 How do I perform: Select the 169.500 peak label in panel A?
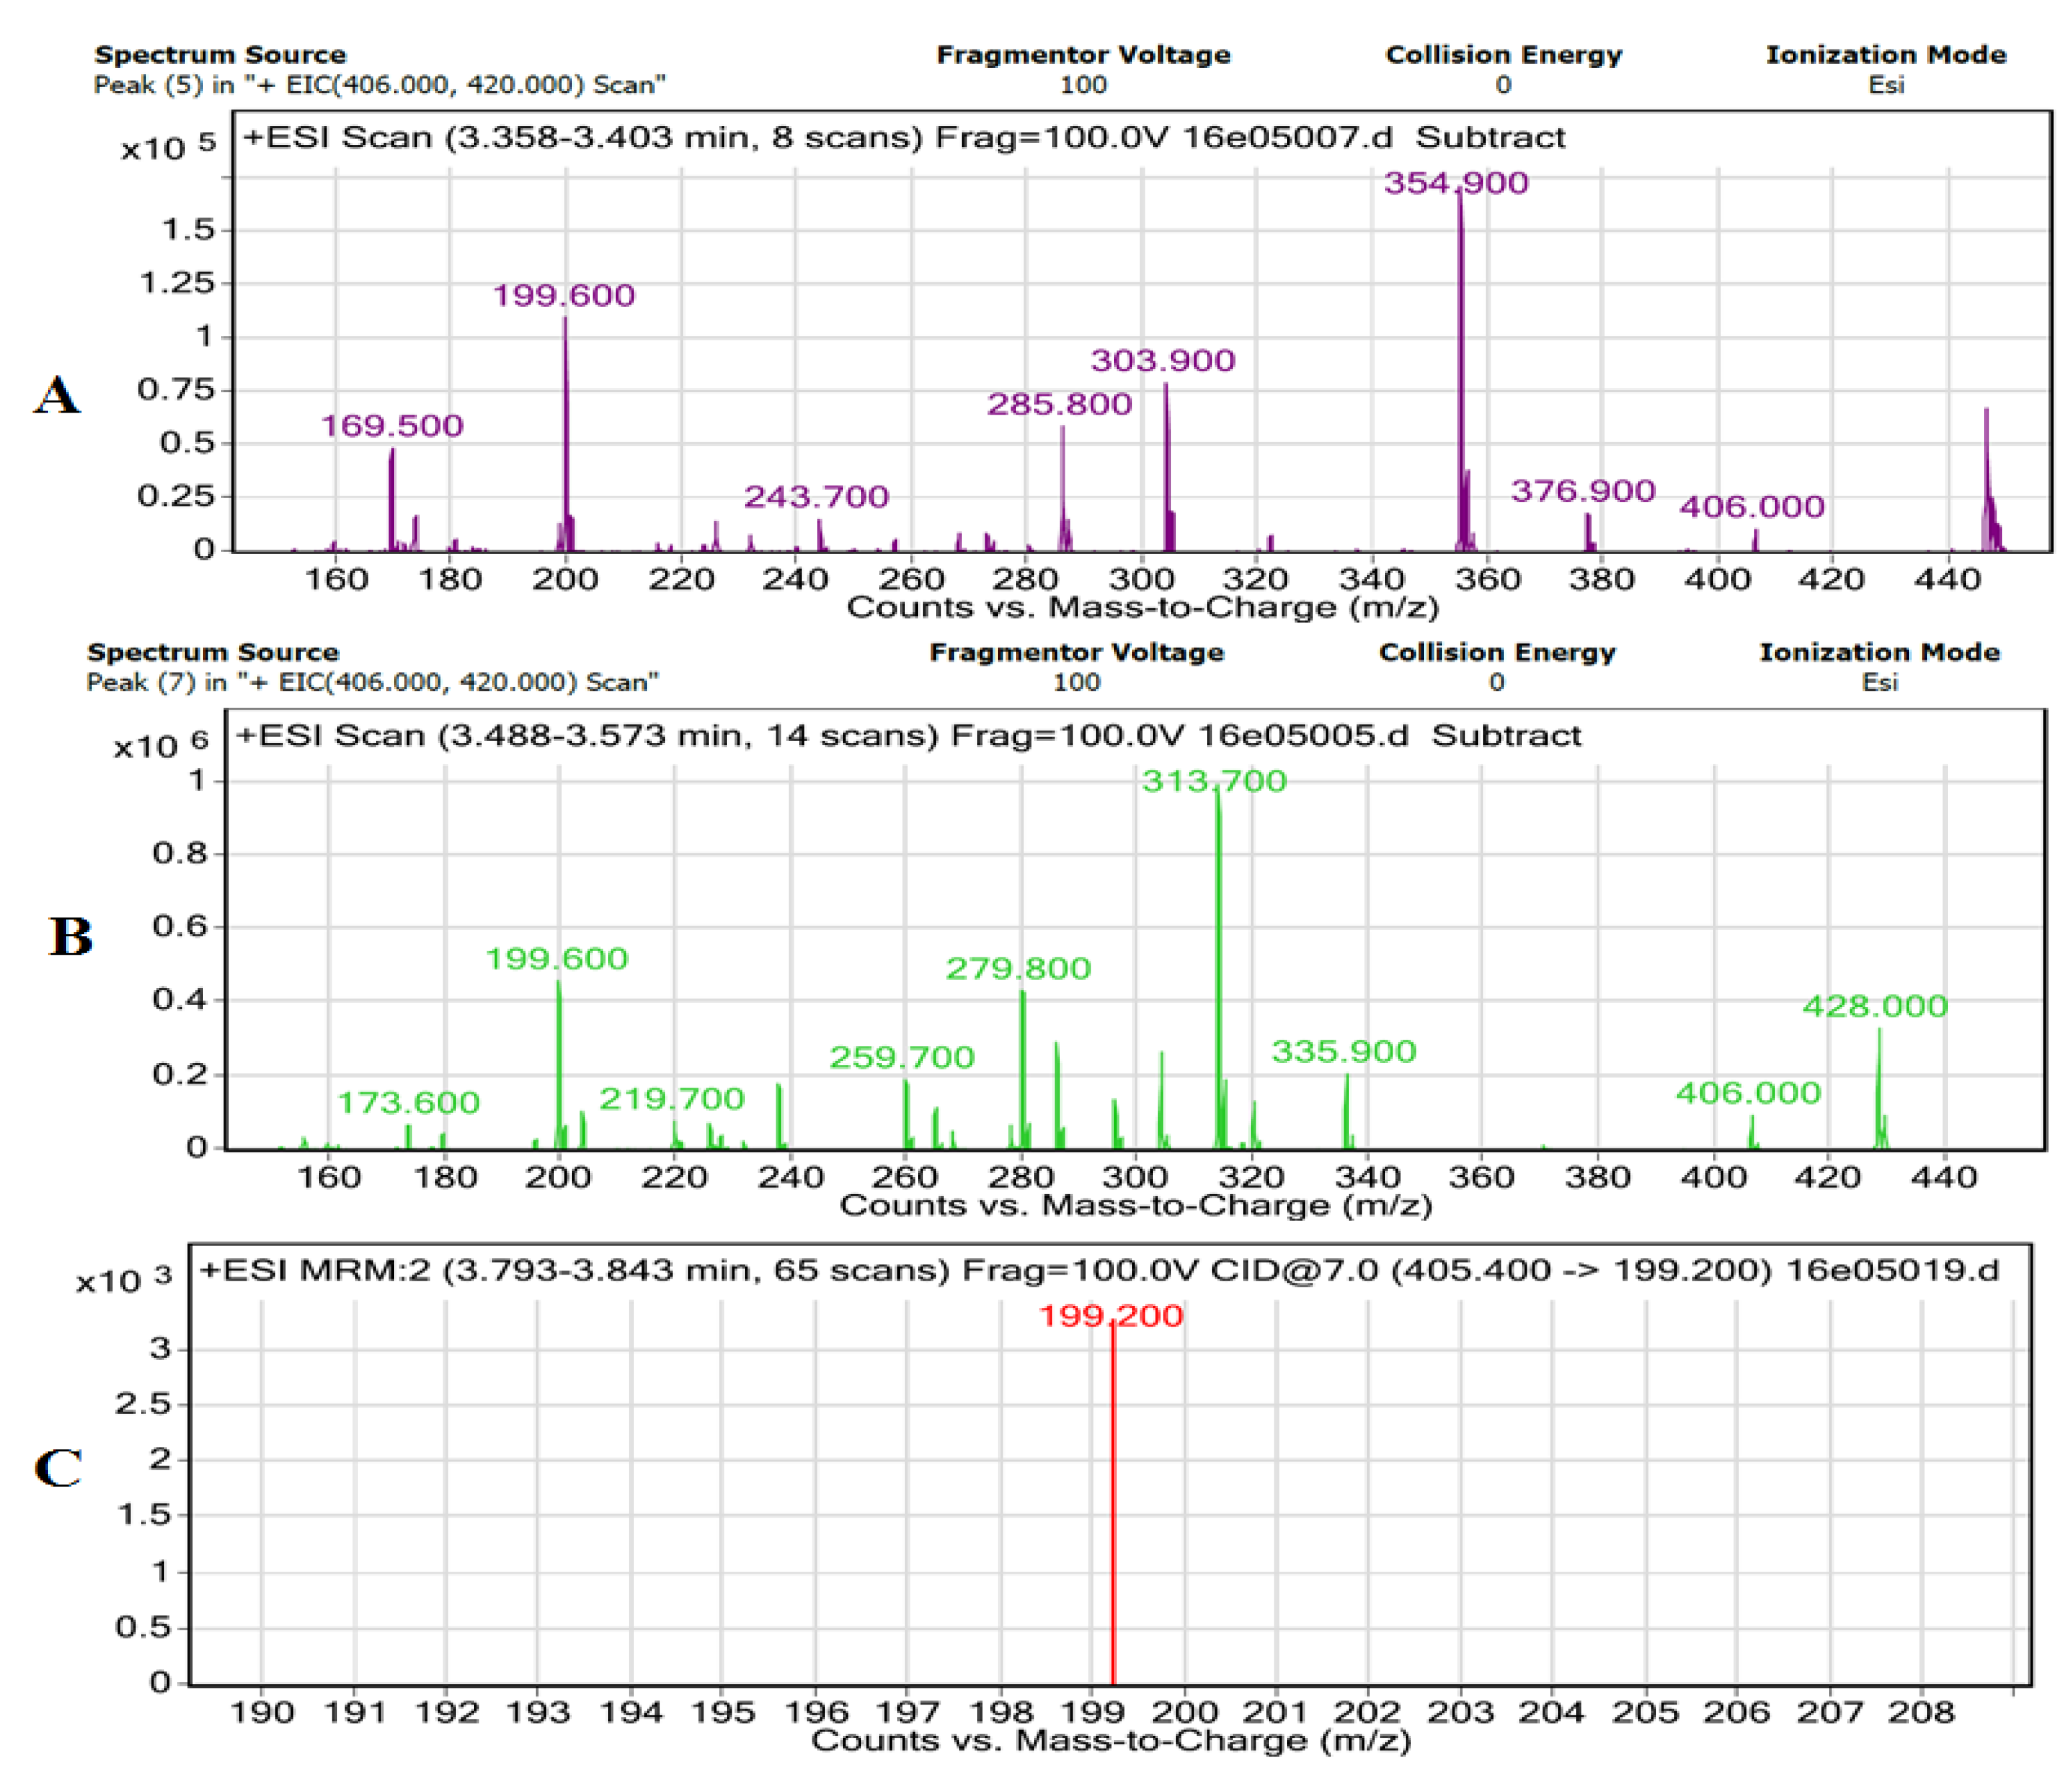pyautogui.click(x=392, y=425)
